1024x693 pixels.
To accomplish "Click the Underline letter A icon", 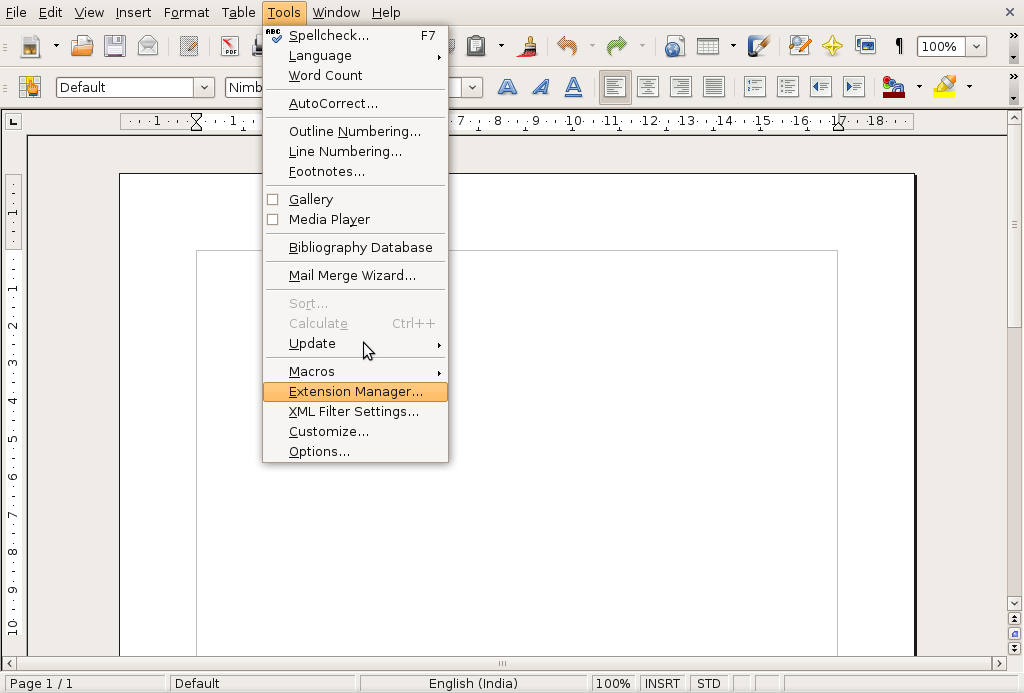I will coord(573,87).
